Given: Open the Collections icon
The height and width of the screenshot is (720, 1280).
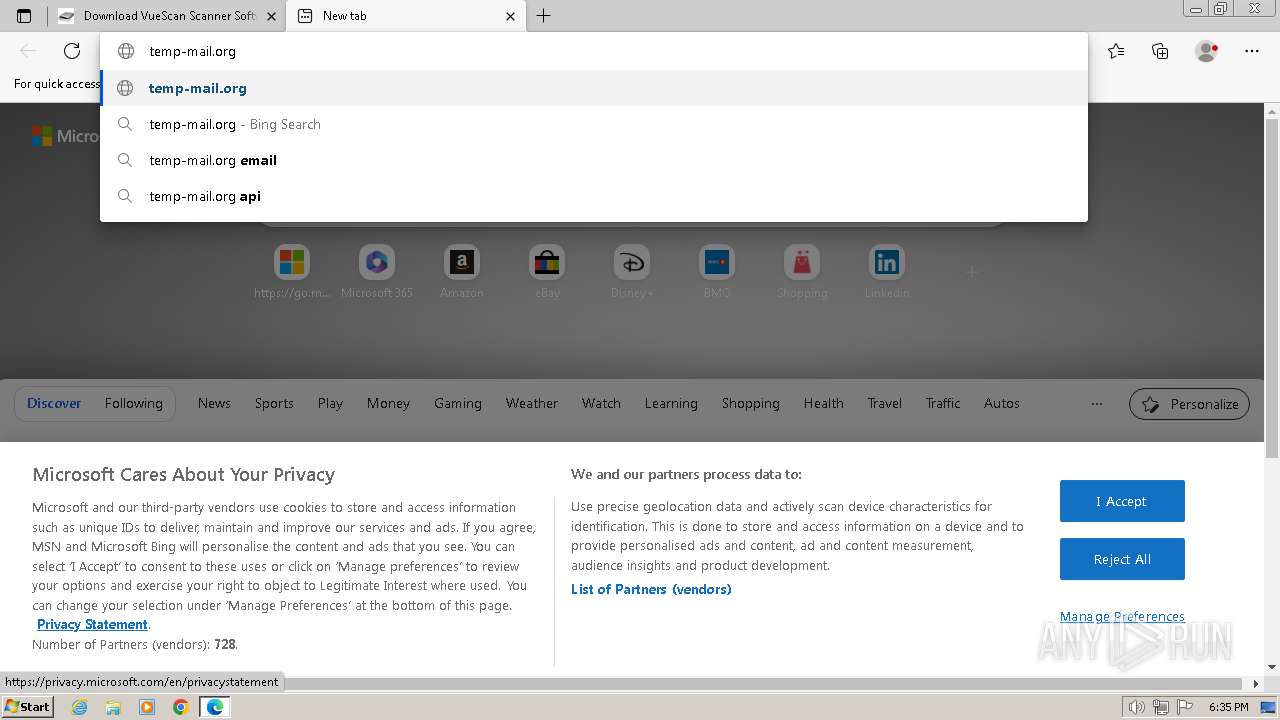Looking at the screenshot, I should click(x=1160, y=51).
